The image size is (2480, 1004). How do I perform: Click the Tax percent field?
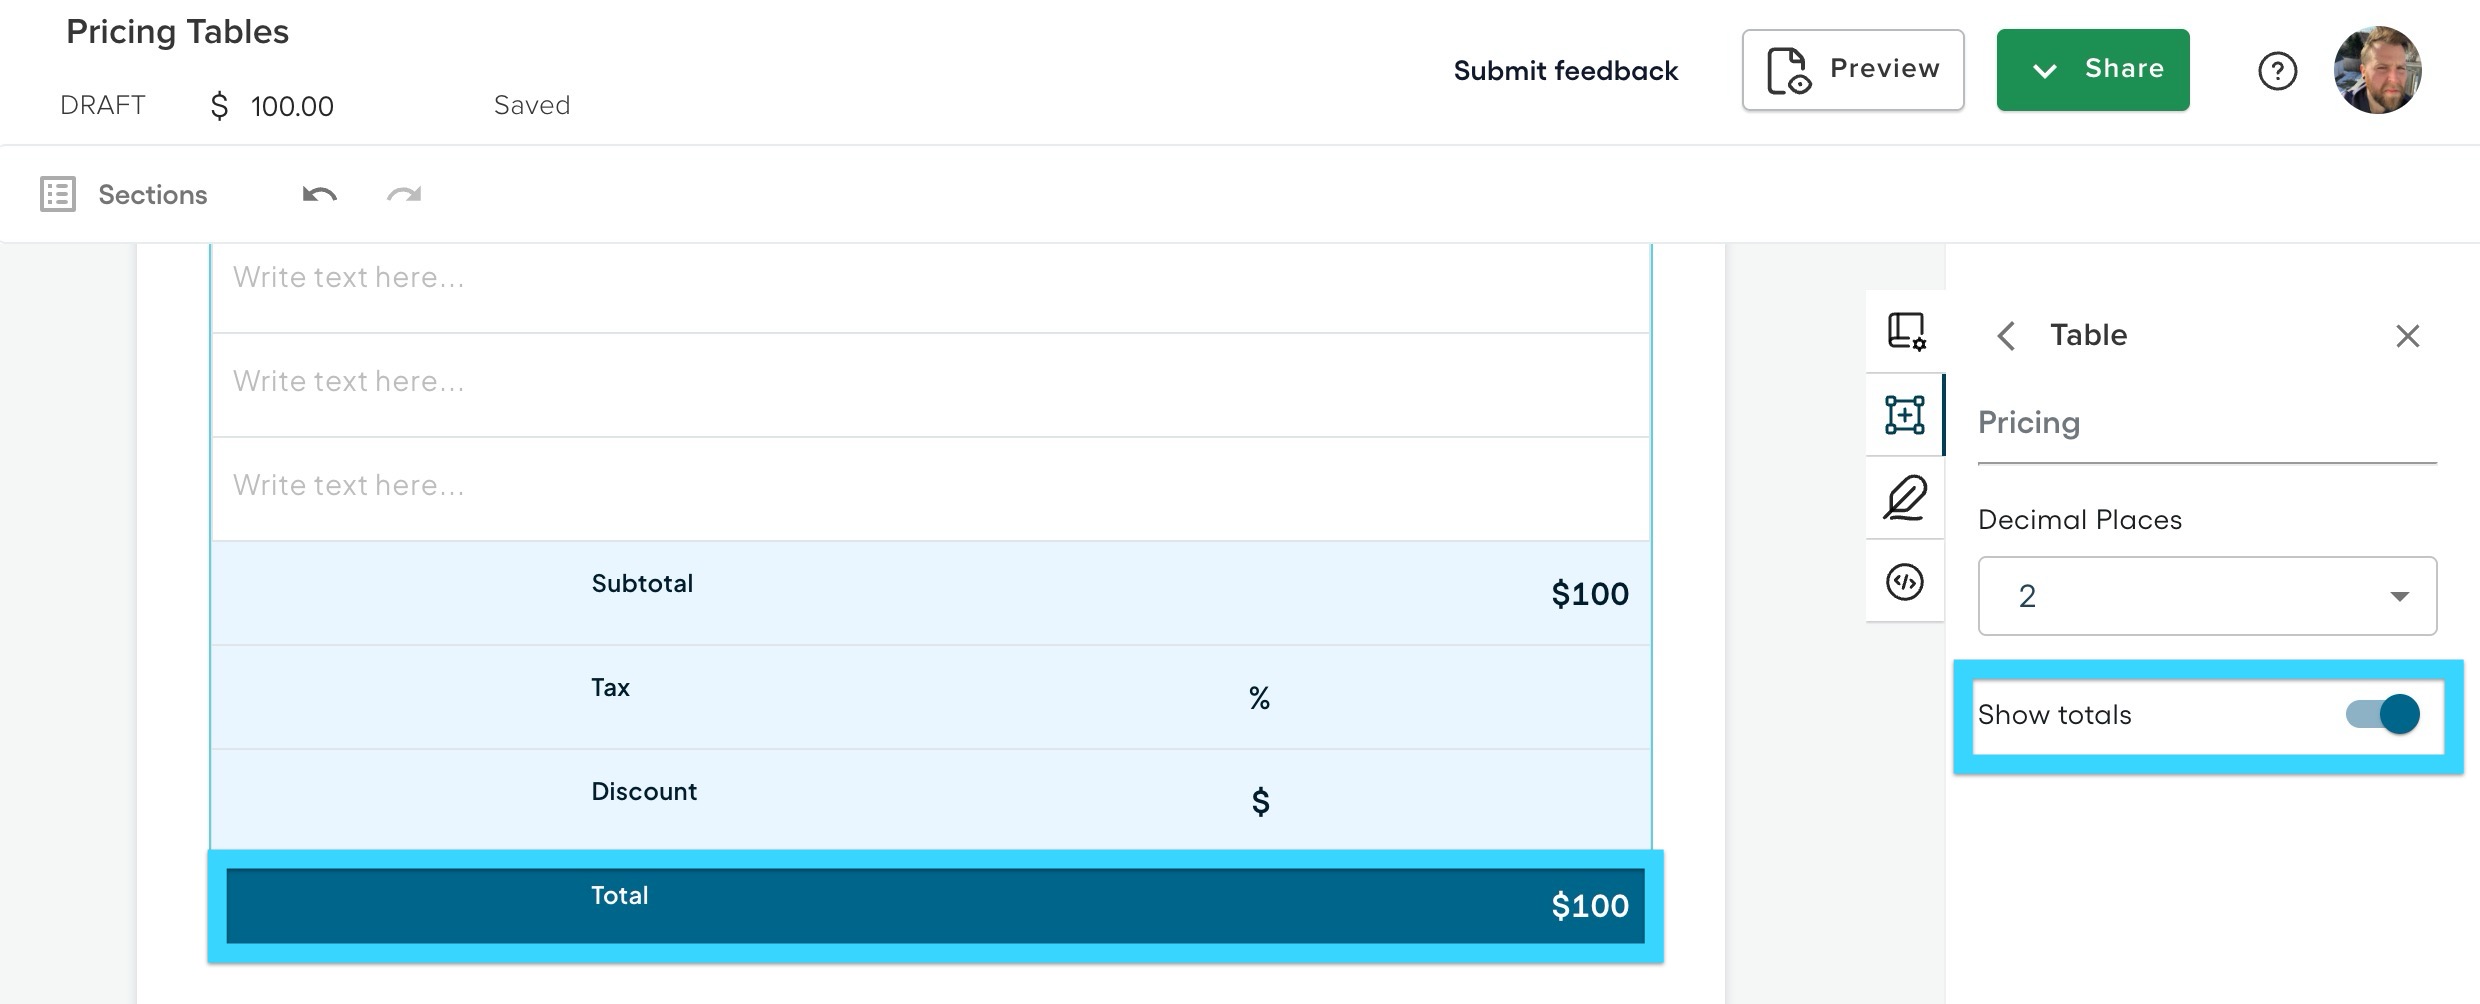[1259, 698]
